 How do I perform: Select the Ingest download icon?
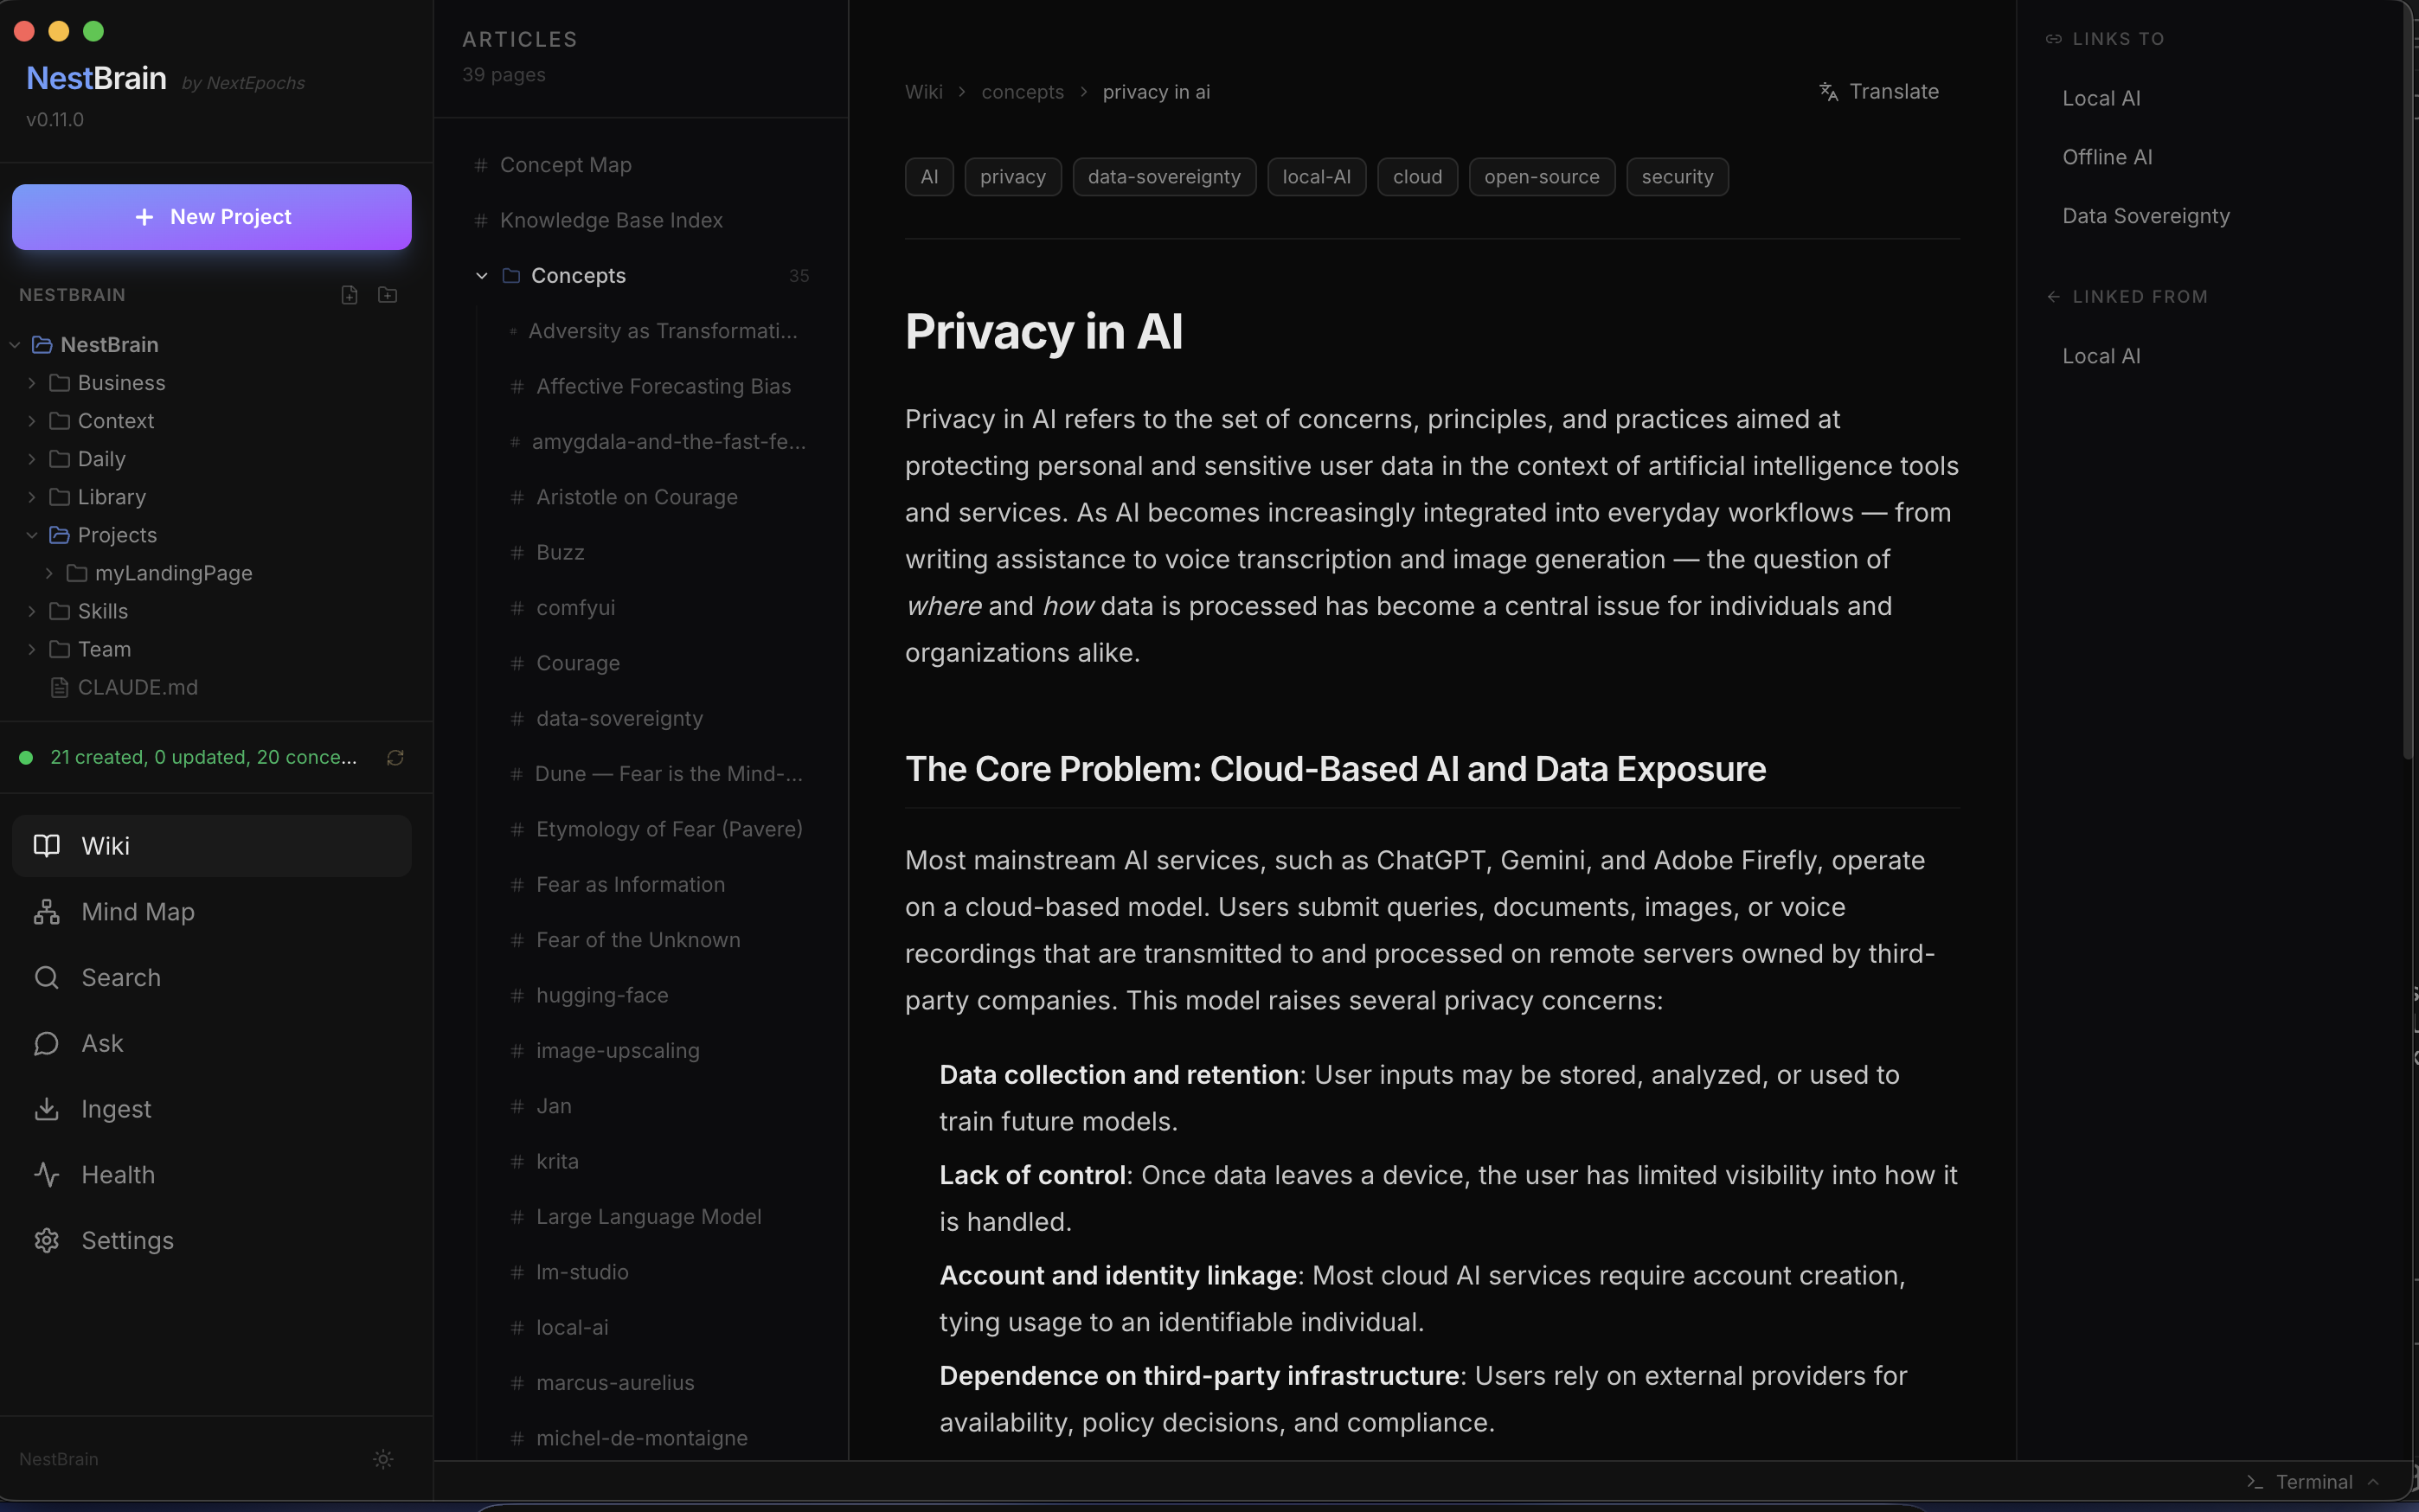48,1109
